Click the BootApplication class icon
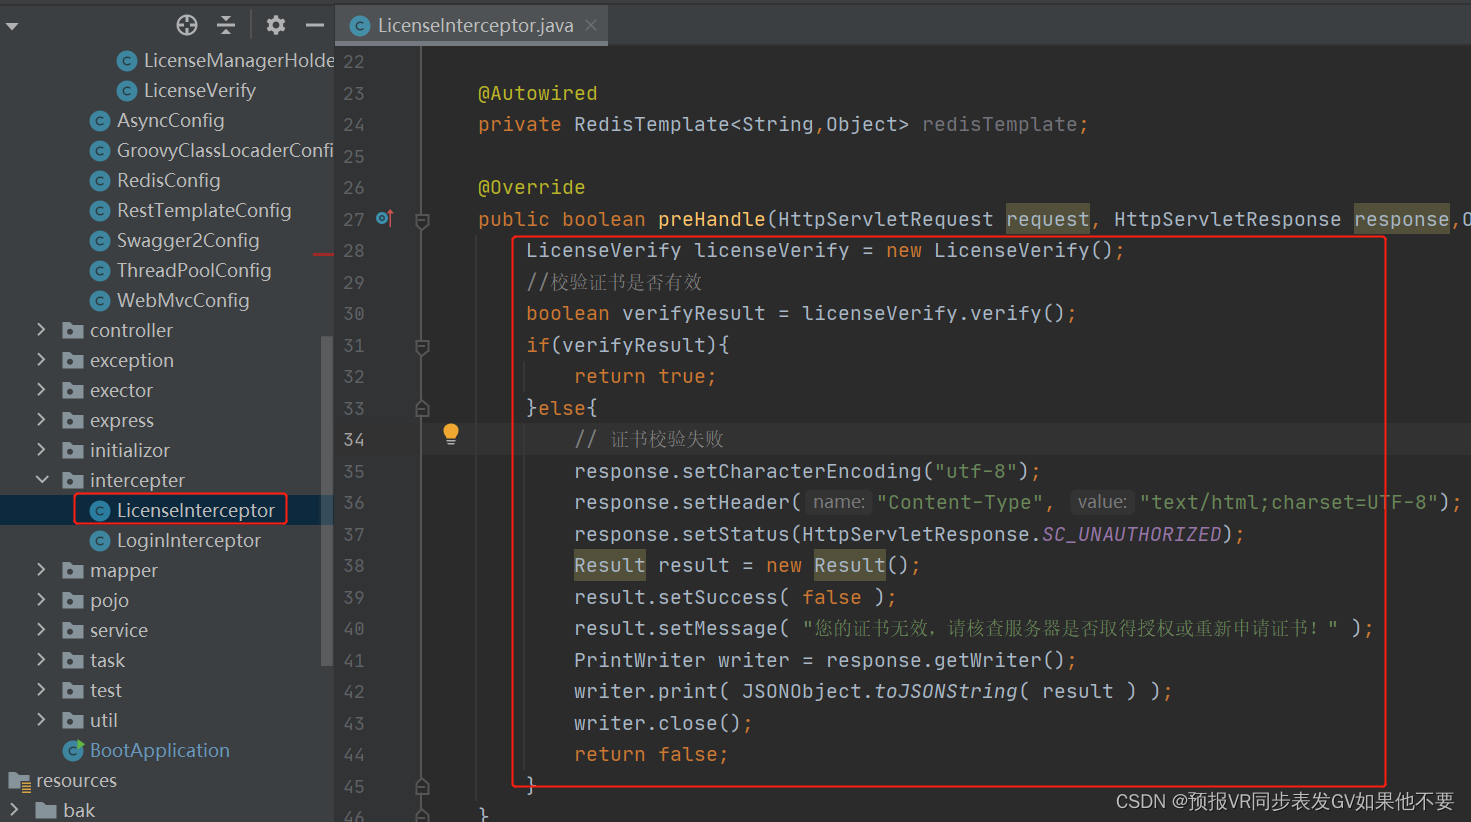The image size is (1471, 822). (x=72, y=750)
